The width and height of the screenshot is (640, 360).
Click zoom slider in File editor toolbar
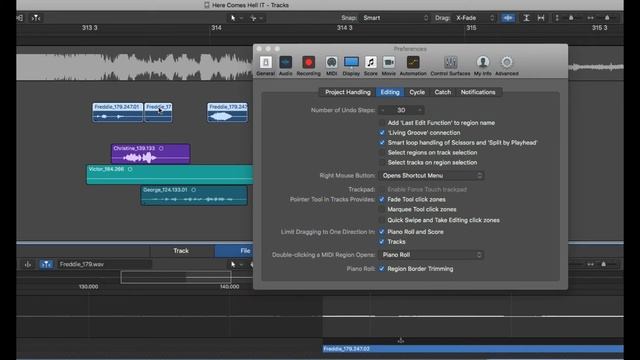pos(603,264)
